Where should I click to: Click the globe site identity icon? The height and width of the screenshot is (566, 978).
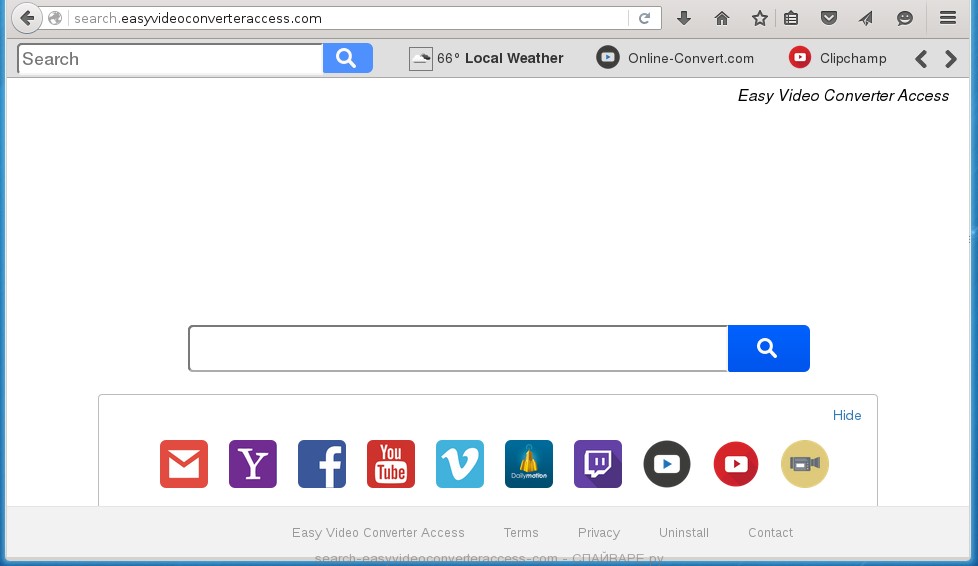point(55,18)
